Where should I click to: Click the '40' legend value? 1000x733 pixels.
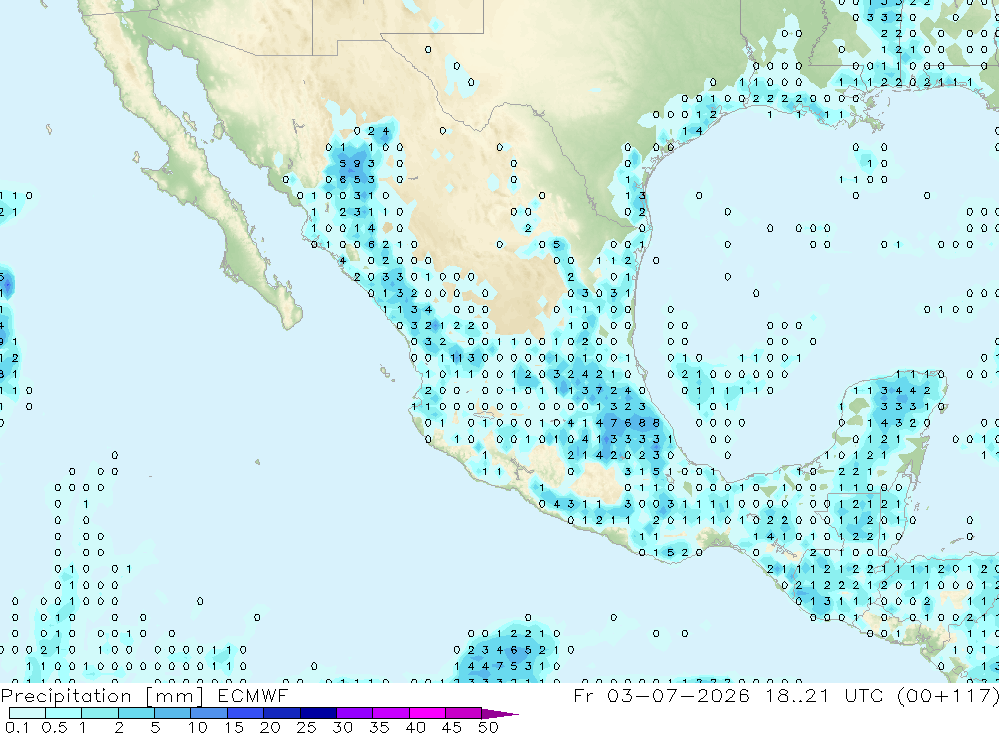(415, 727)
